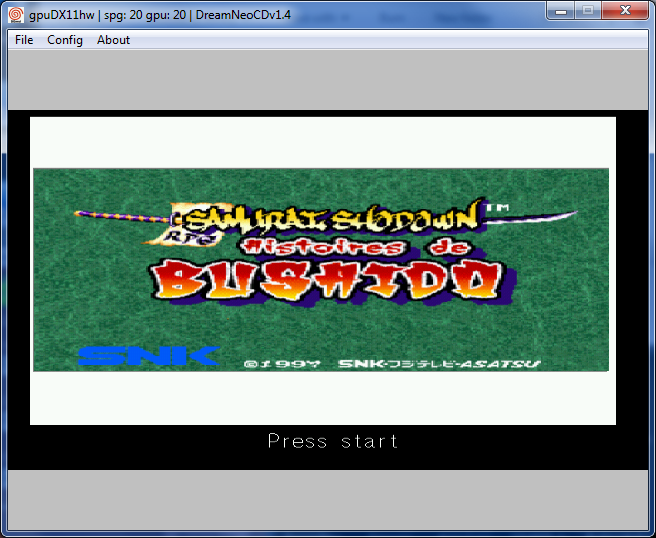Click the window title text gpuDX11hw

(x=62, y=15)
